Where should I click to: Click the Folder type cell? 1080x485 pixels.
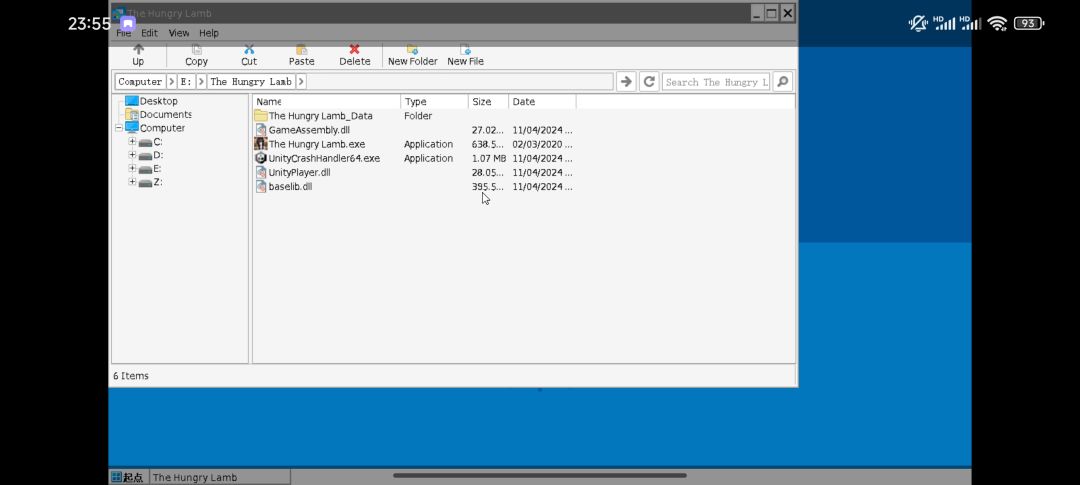(418, 116)
